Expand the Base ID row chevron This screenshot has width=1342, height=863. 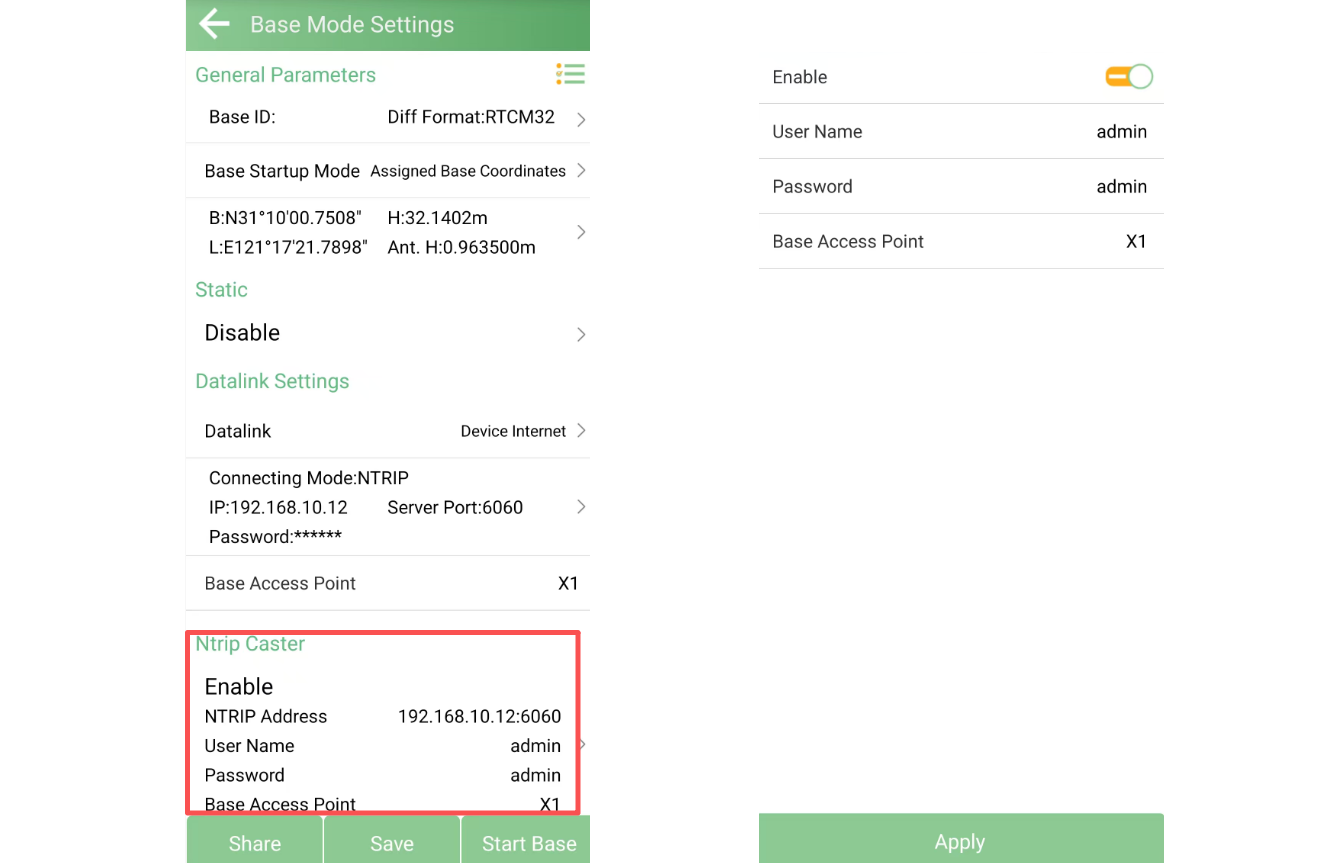coord(581,119)
